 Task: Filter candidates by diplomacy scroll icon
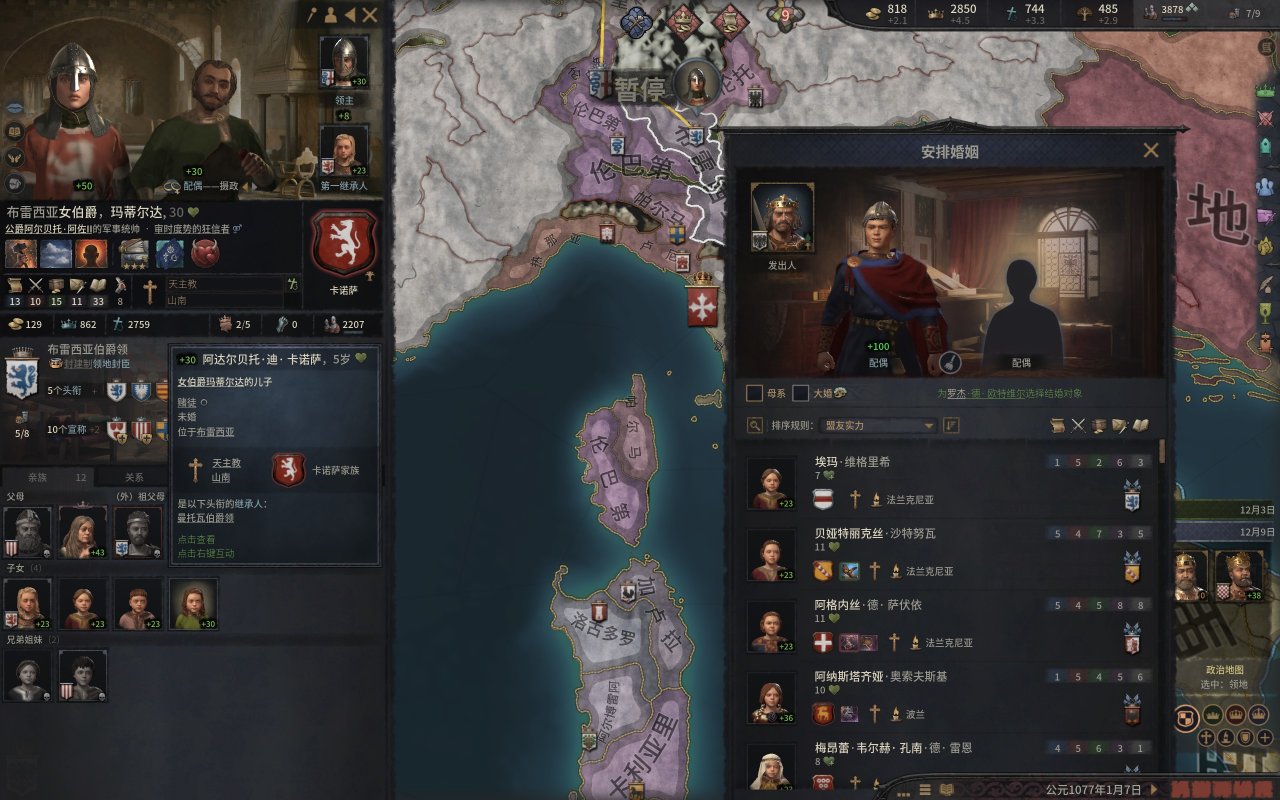[x=1058, y=425]
